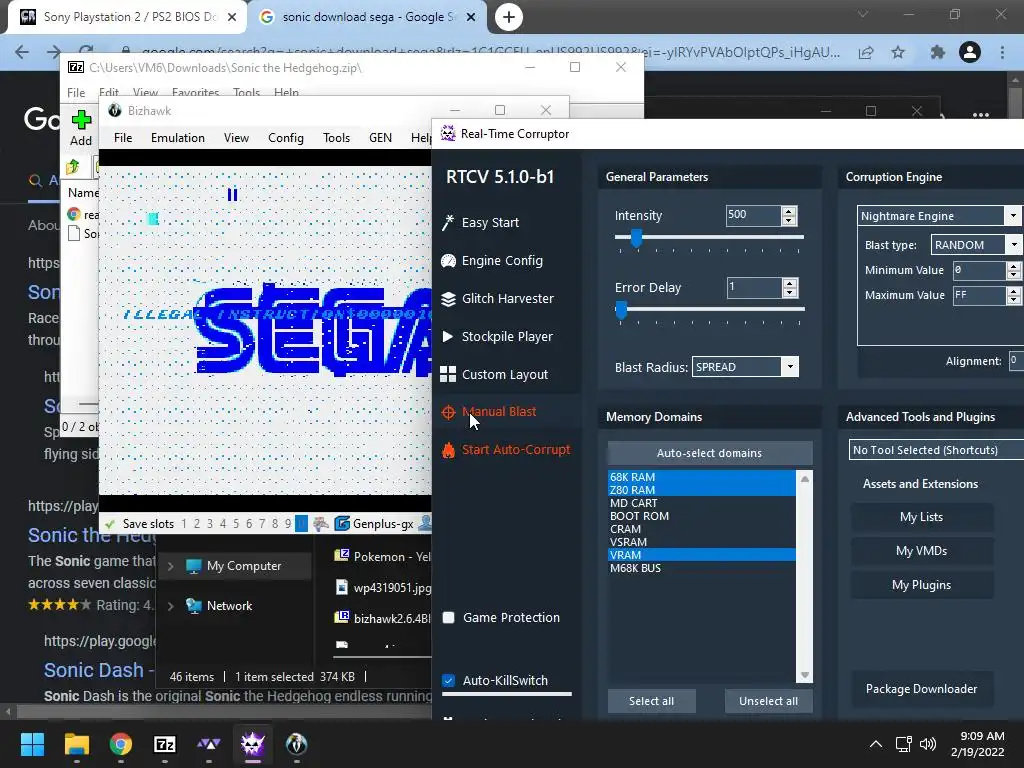Select VSRAM memory domain
This screenshot has width=1024, height=768.
701,542
